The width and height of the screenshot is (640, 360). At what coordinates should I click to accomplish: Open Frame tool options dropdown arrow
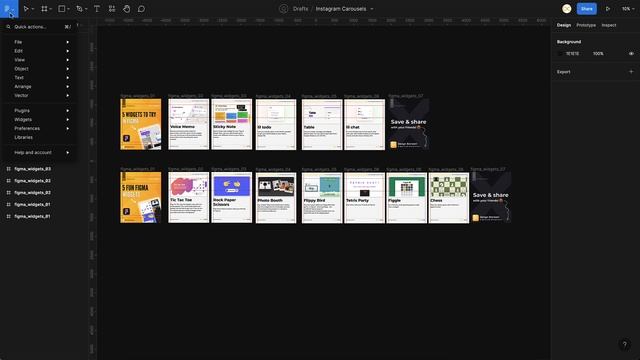(51, 9)
